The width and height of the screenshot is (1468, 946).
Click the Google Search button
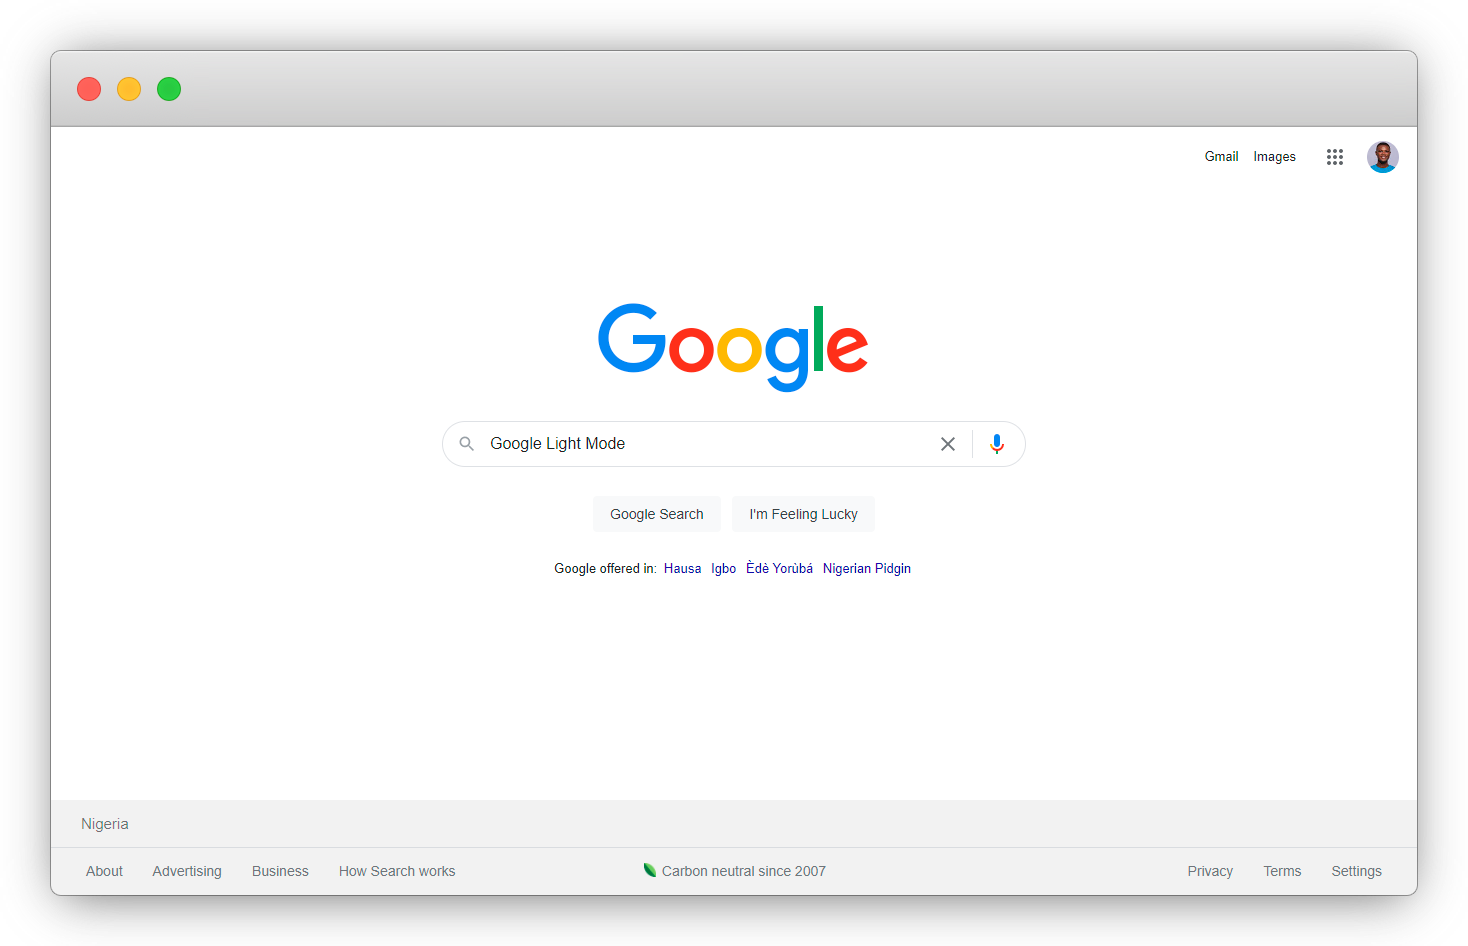pyautogui.click(x=657, y=514)
